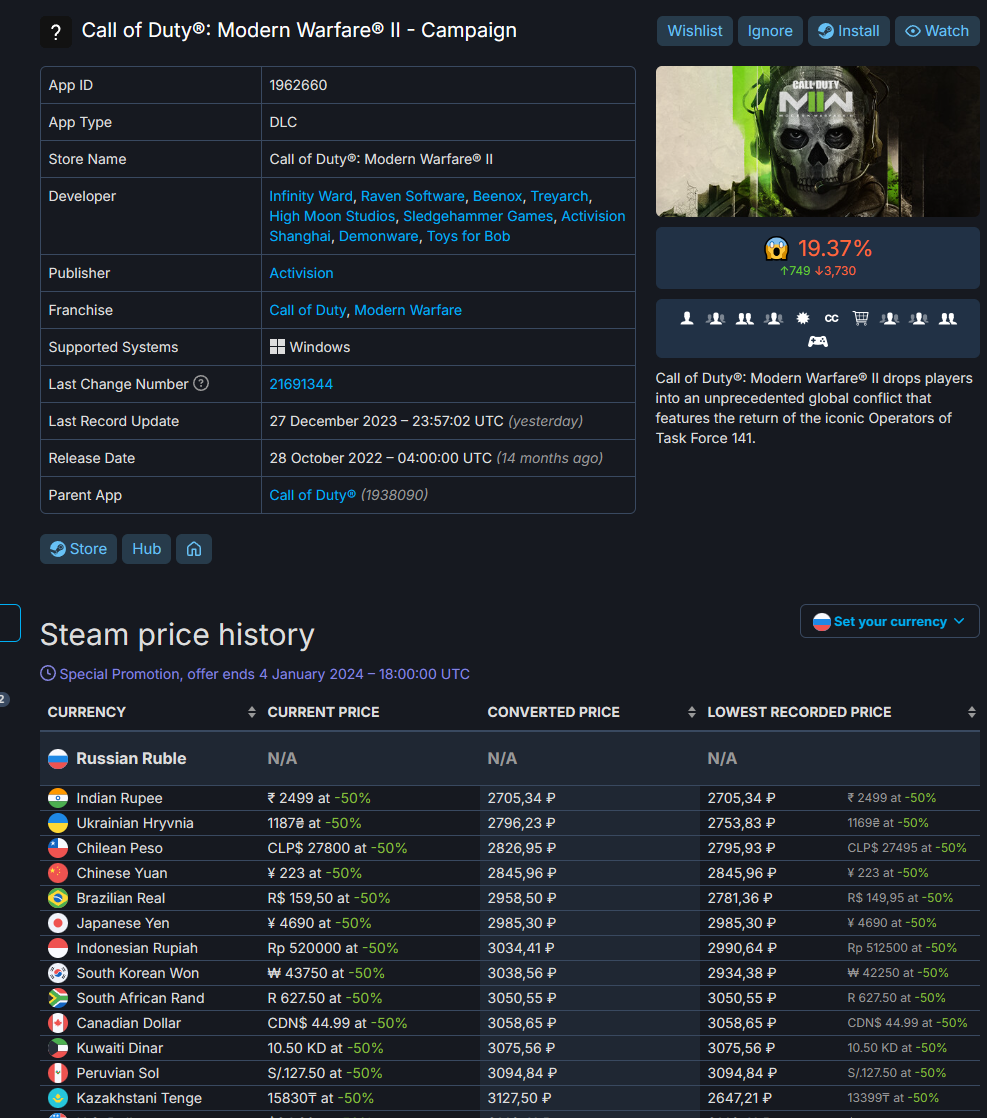987x1118 pixels.
Task: Open the parent app Call of Duty® link
Action: [x=312, y=495]
